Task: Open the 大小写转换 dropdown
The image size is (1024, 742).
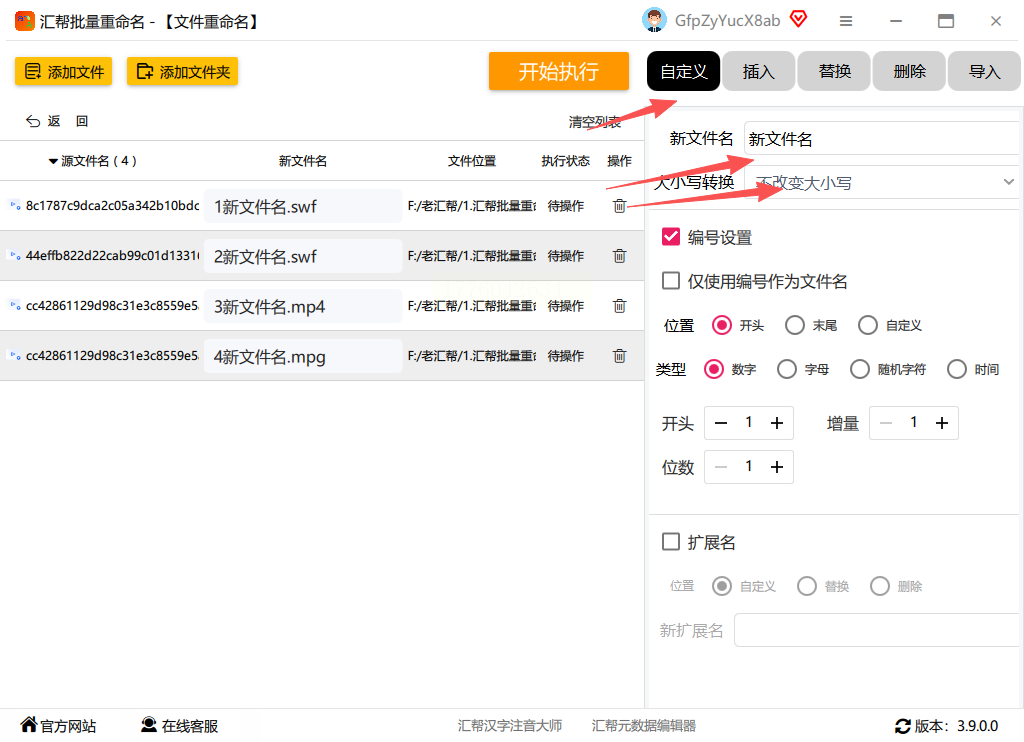Action: [x=882, y=183]
